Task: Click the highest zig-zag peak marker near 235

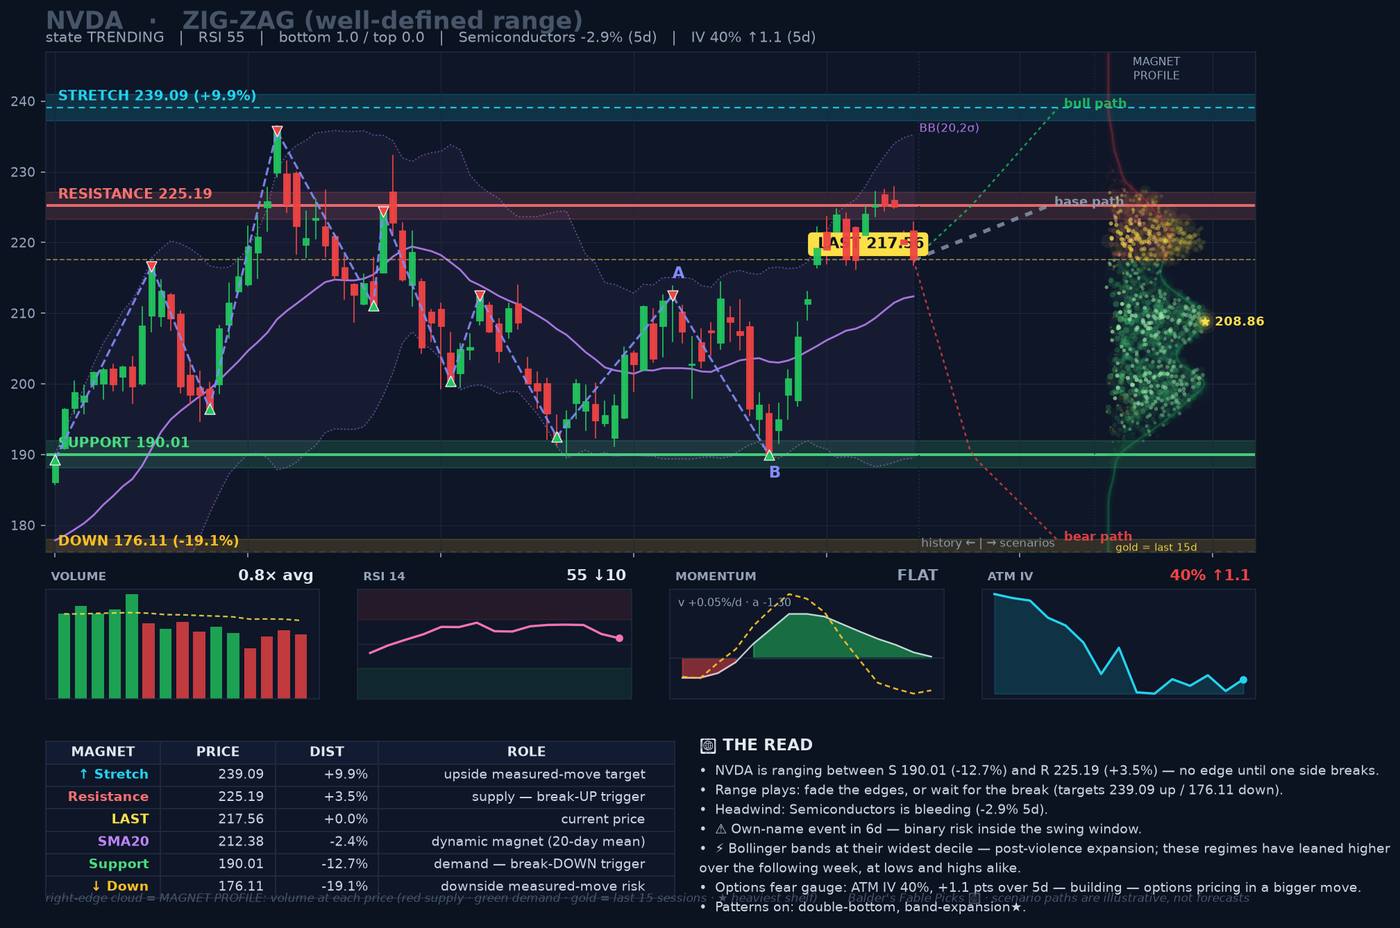Action: 277,131
